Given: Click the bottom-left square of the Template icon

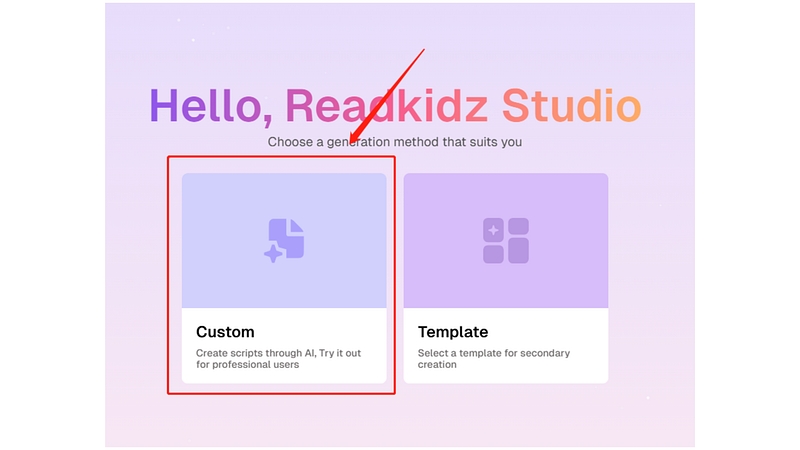Looking at the screenshot, I should [494, 253].
